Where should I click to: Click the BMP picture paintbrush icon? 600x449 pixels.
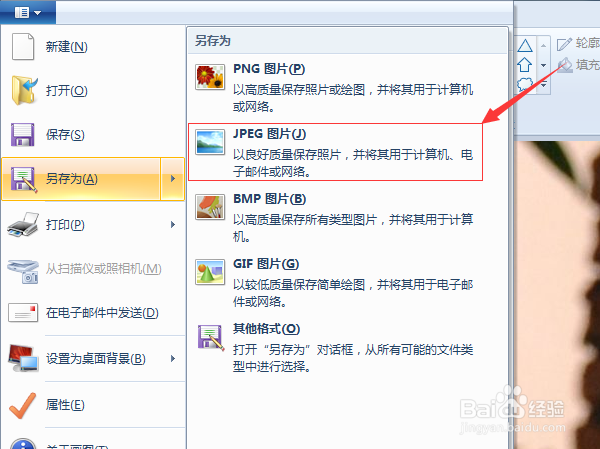pos(210,207)
